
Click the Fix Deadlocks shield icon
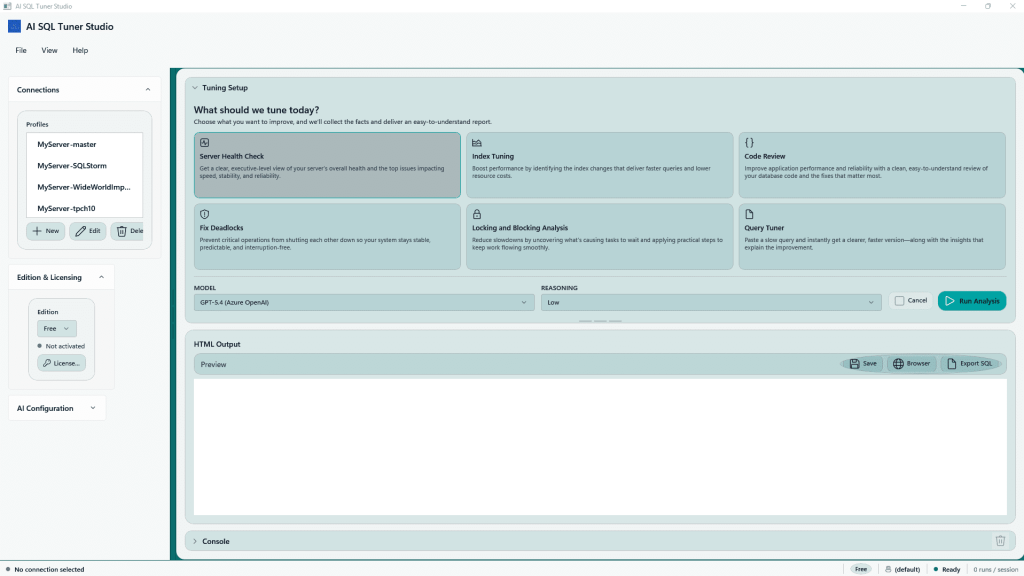pyautogui.click(x=204, y=214)
